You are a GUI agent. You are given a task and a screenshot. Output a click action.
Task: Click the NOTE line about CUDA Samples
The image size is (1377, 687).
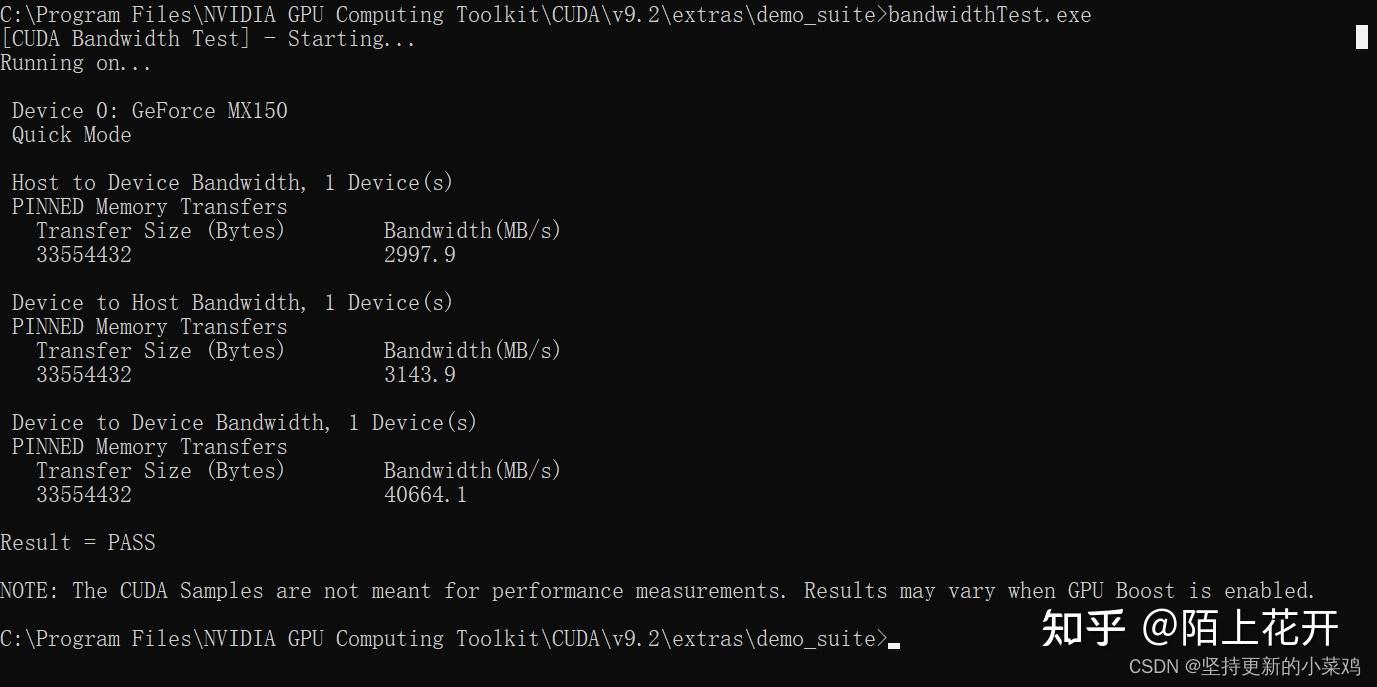coord(657,591)
